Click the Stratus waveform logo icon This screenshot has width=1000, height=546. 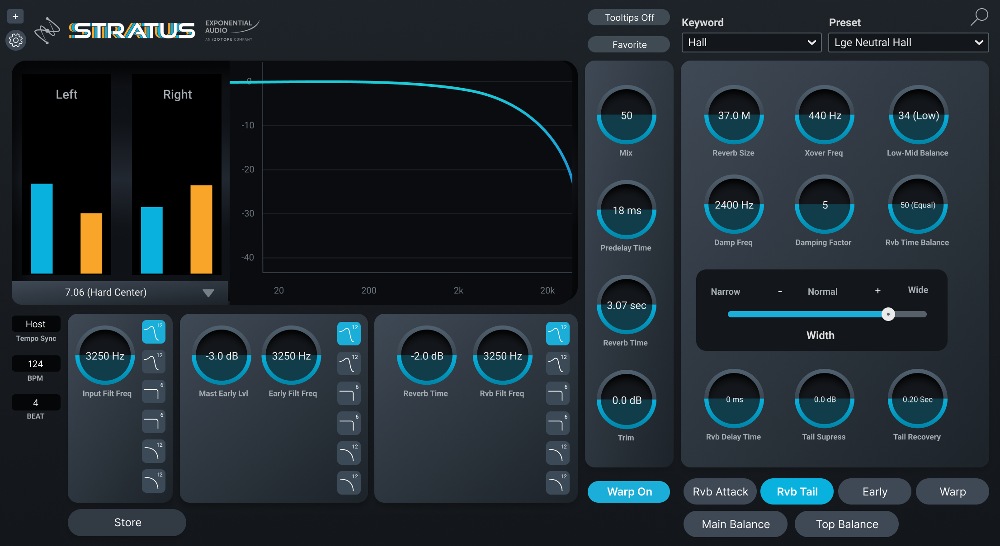tap(46, 32)
